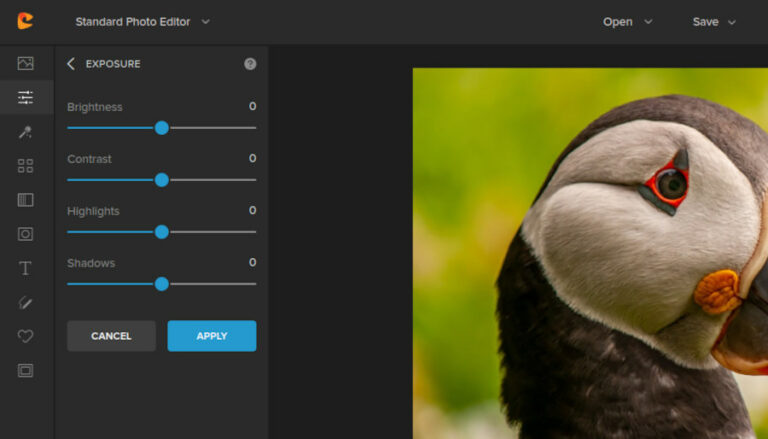The image size is (768, 439).
Task: Open the masks camera-frame icon
Action: (25, 234)
